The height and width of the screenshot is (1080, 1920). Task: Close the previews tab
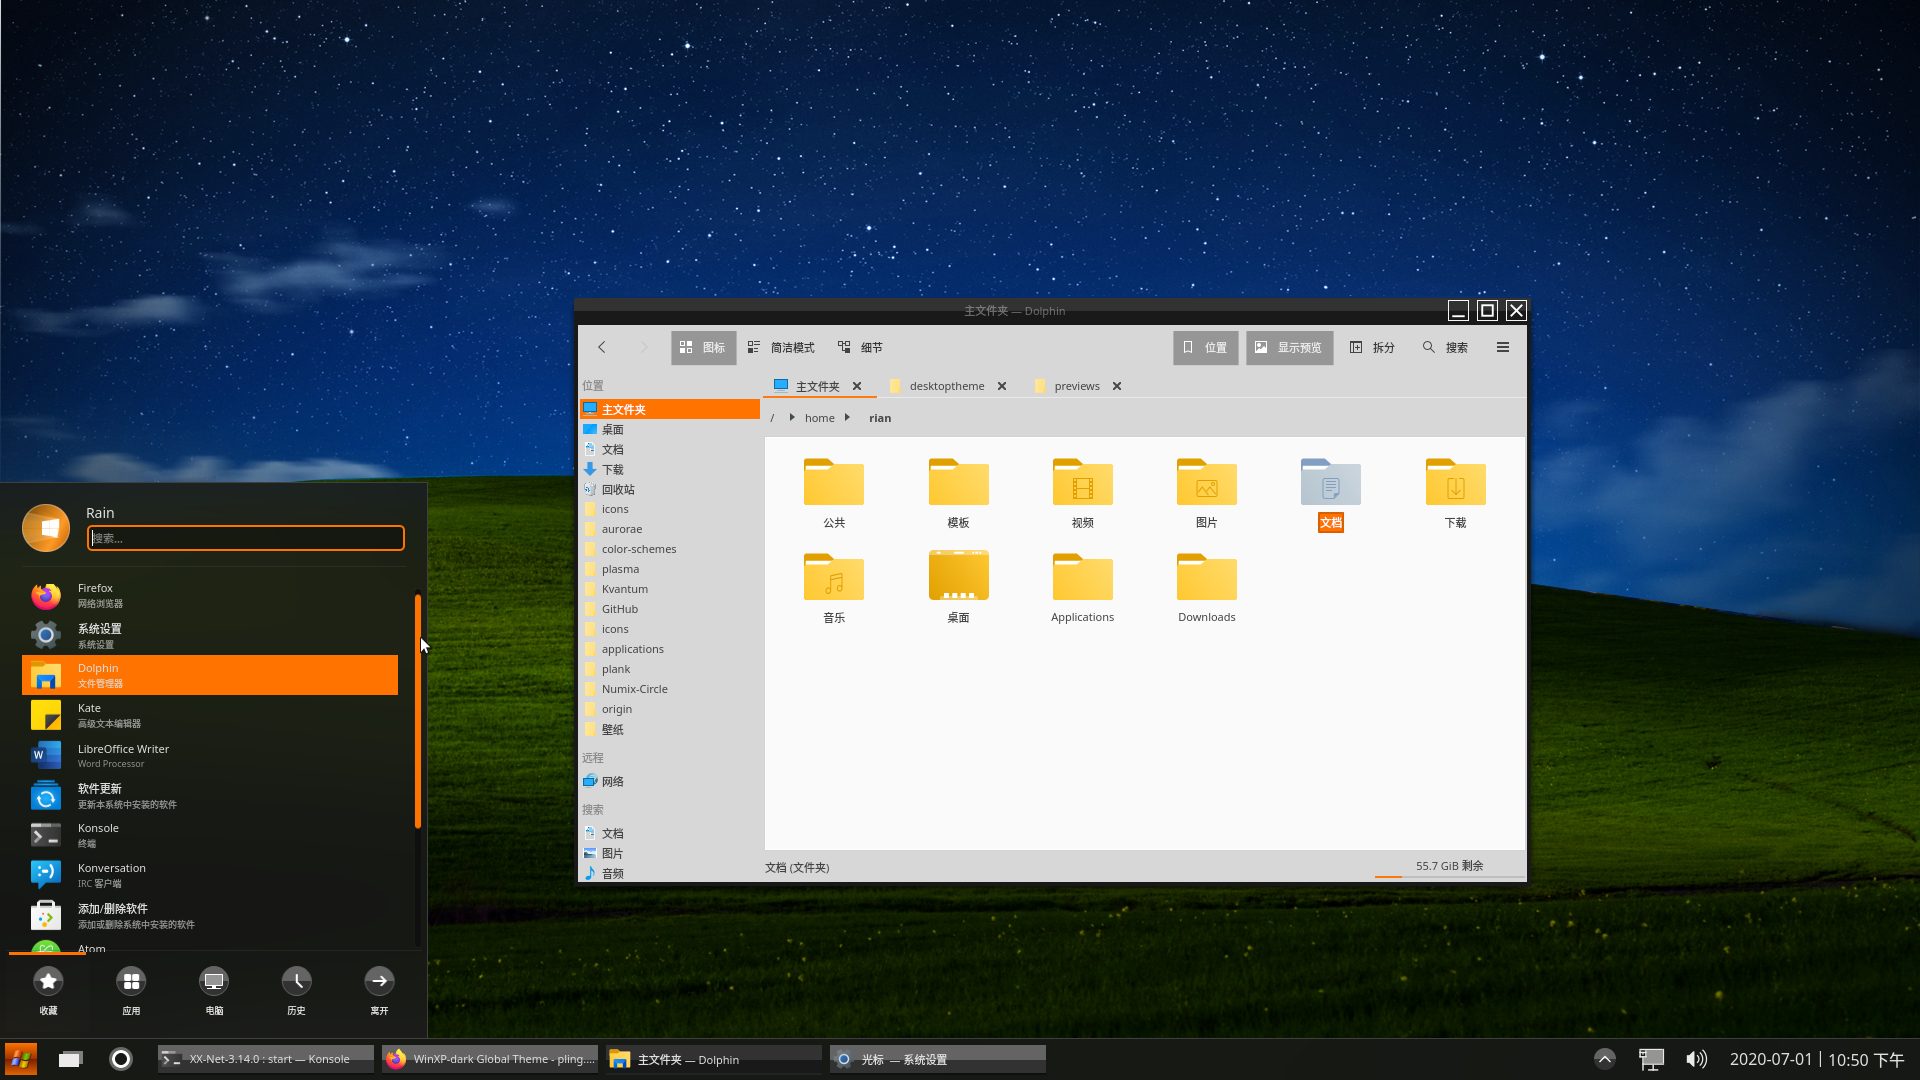click(1117, 386)
